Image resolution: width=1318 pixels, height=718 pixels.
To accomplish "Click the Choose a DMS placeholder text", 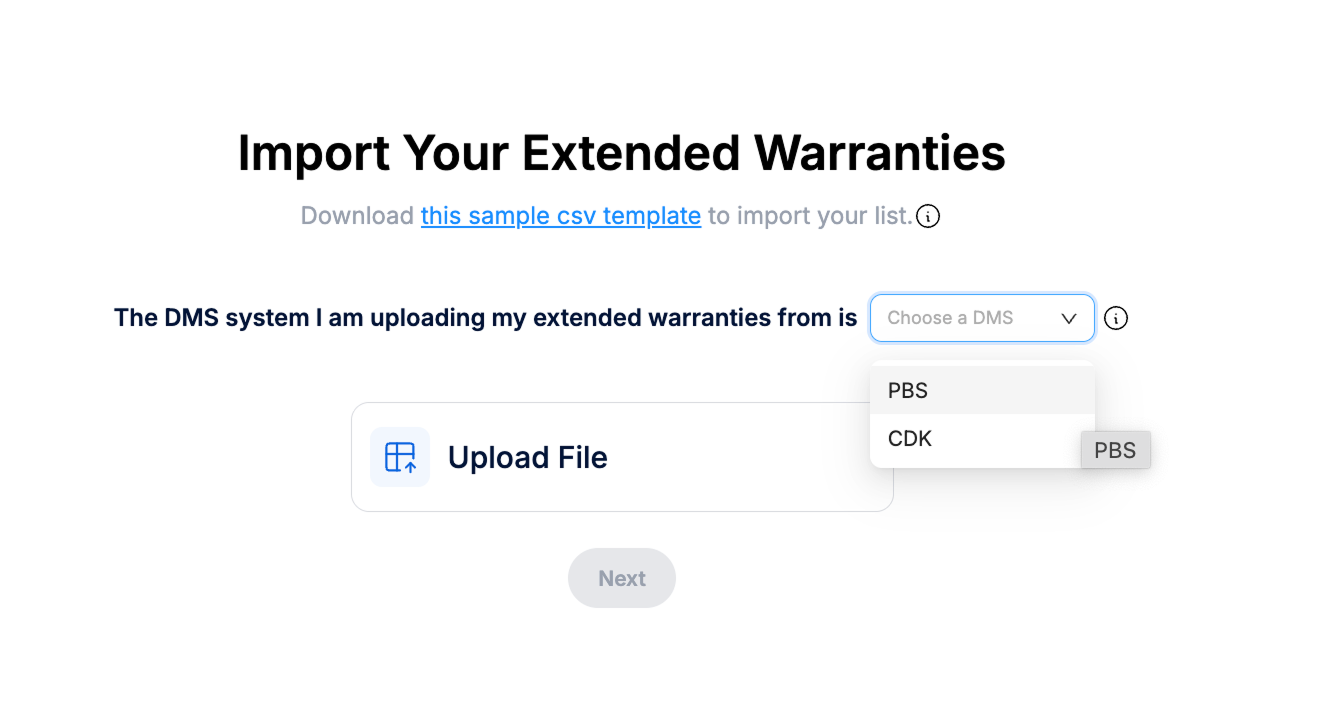I will click(950, 318).
